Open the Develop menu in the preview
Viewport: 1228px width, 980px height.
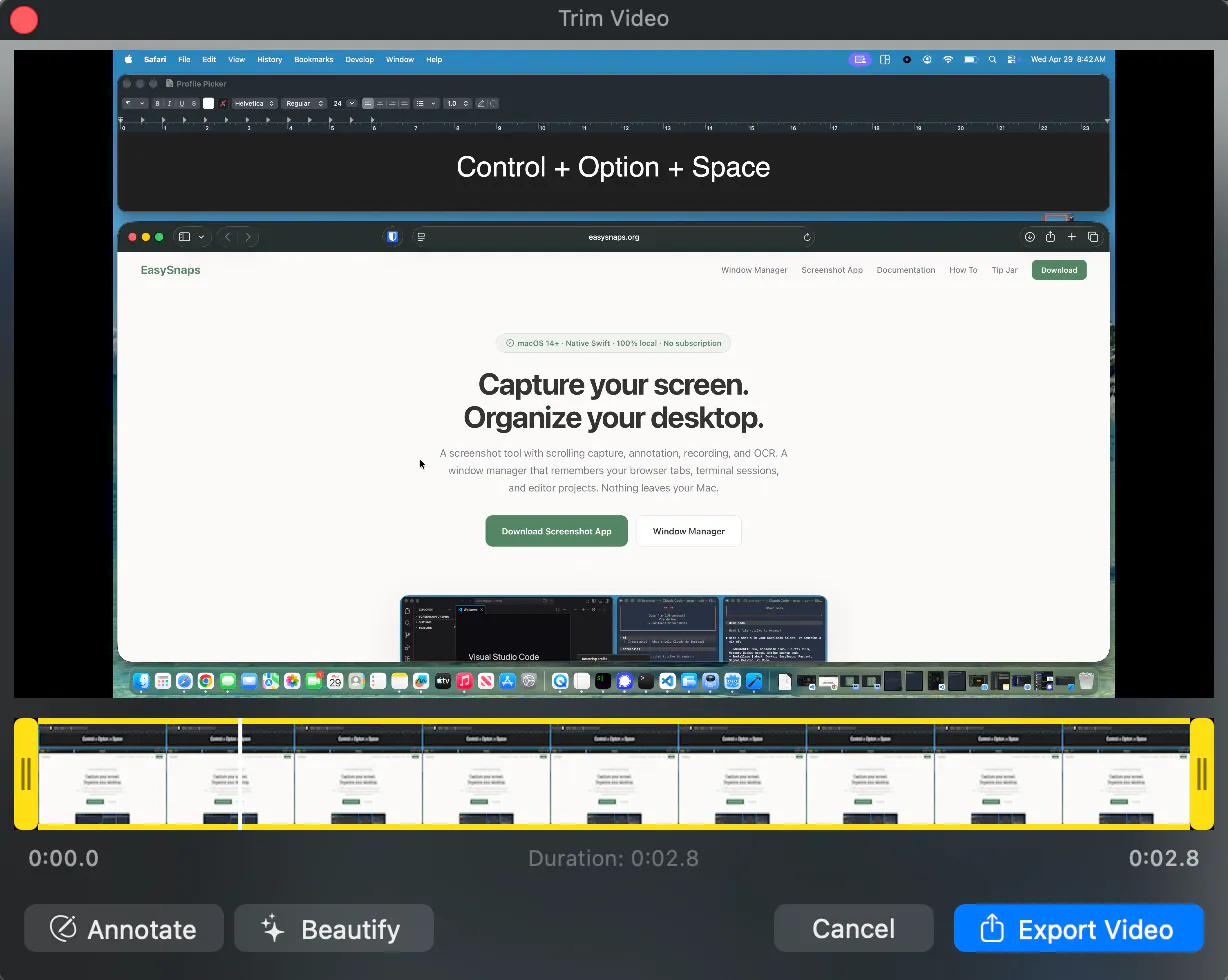[x=360, y=60]
